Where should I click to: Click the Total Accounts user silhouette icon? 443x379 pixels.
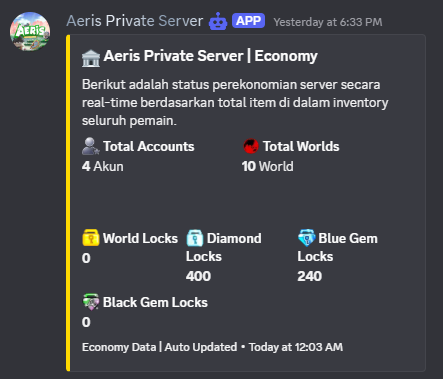[90, 146]
